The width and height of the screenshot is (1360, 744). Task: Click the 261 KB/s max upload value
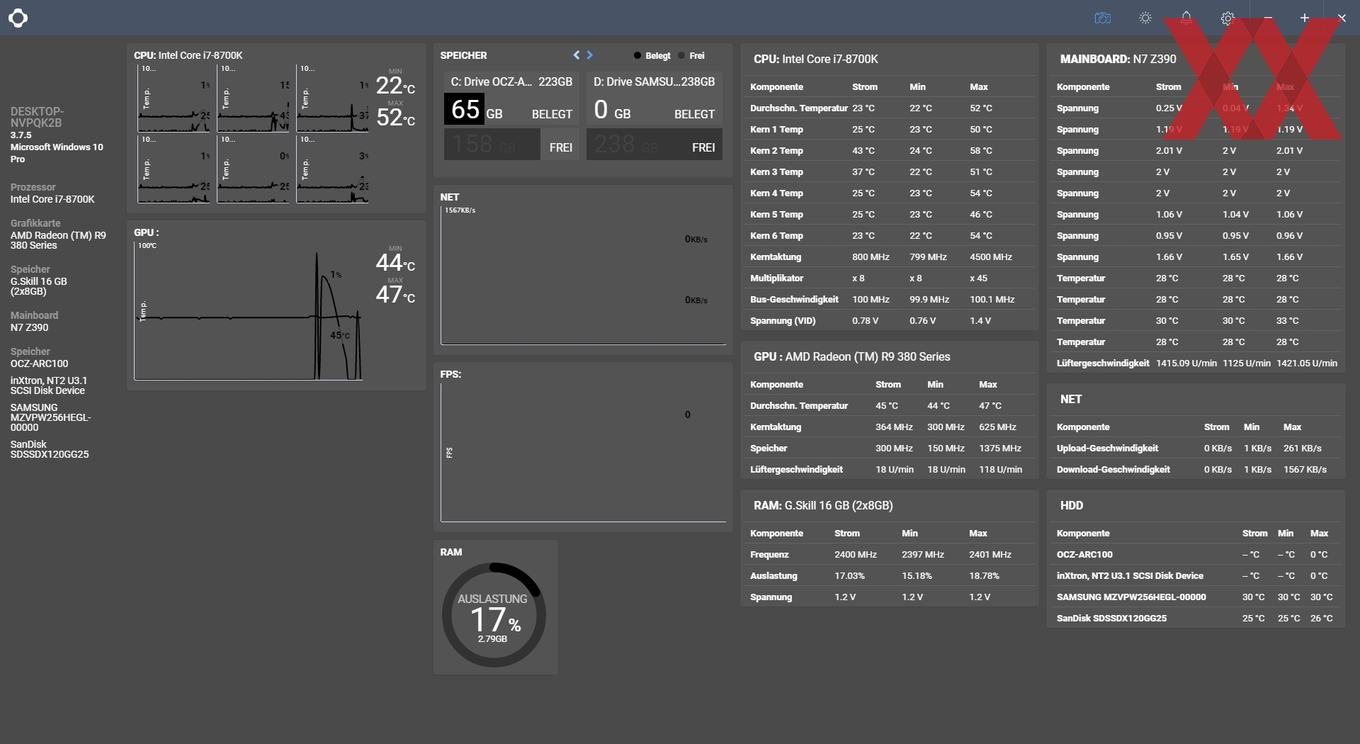(x=1302, y=448)
